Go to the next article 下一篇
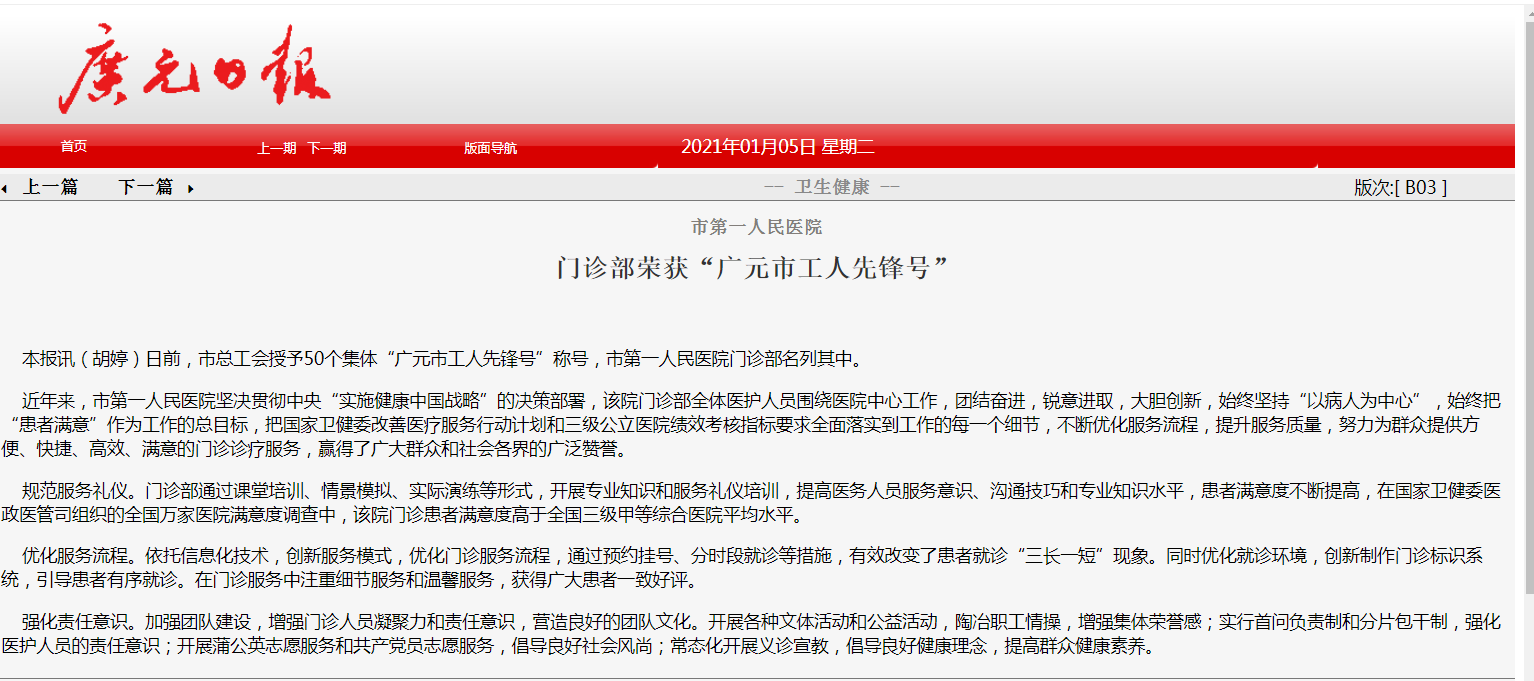 tap(145, 187)
